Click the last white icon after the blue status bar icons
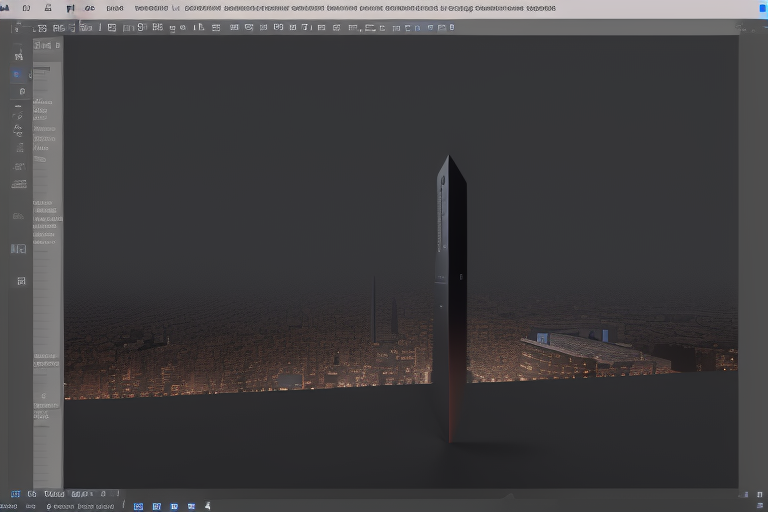768x512 pixels. [207, 506]
